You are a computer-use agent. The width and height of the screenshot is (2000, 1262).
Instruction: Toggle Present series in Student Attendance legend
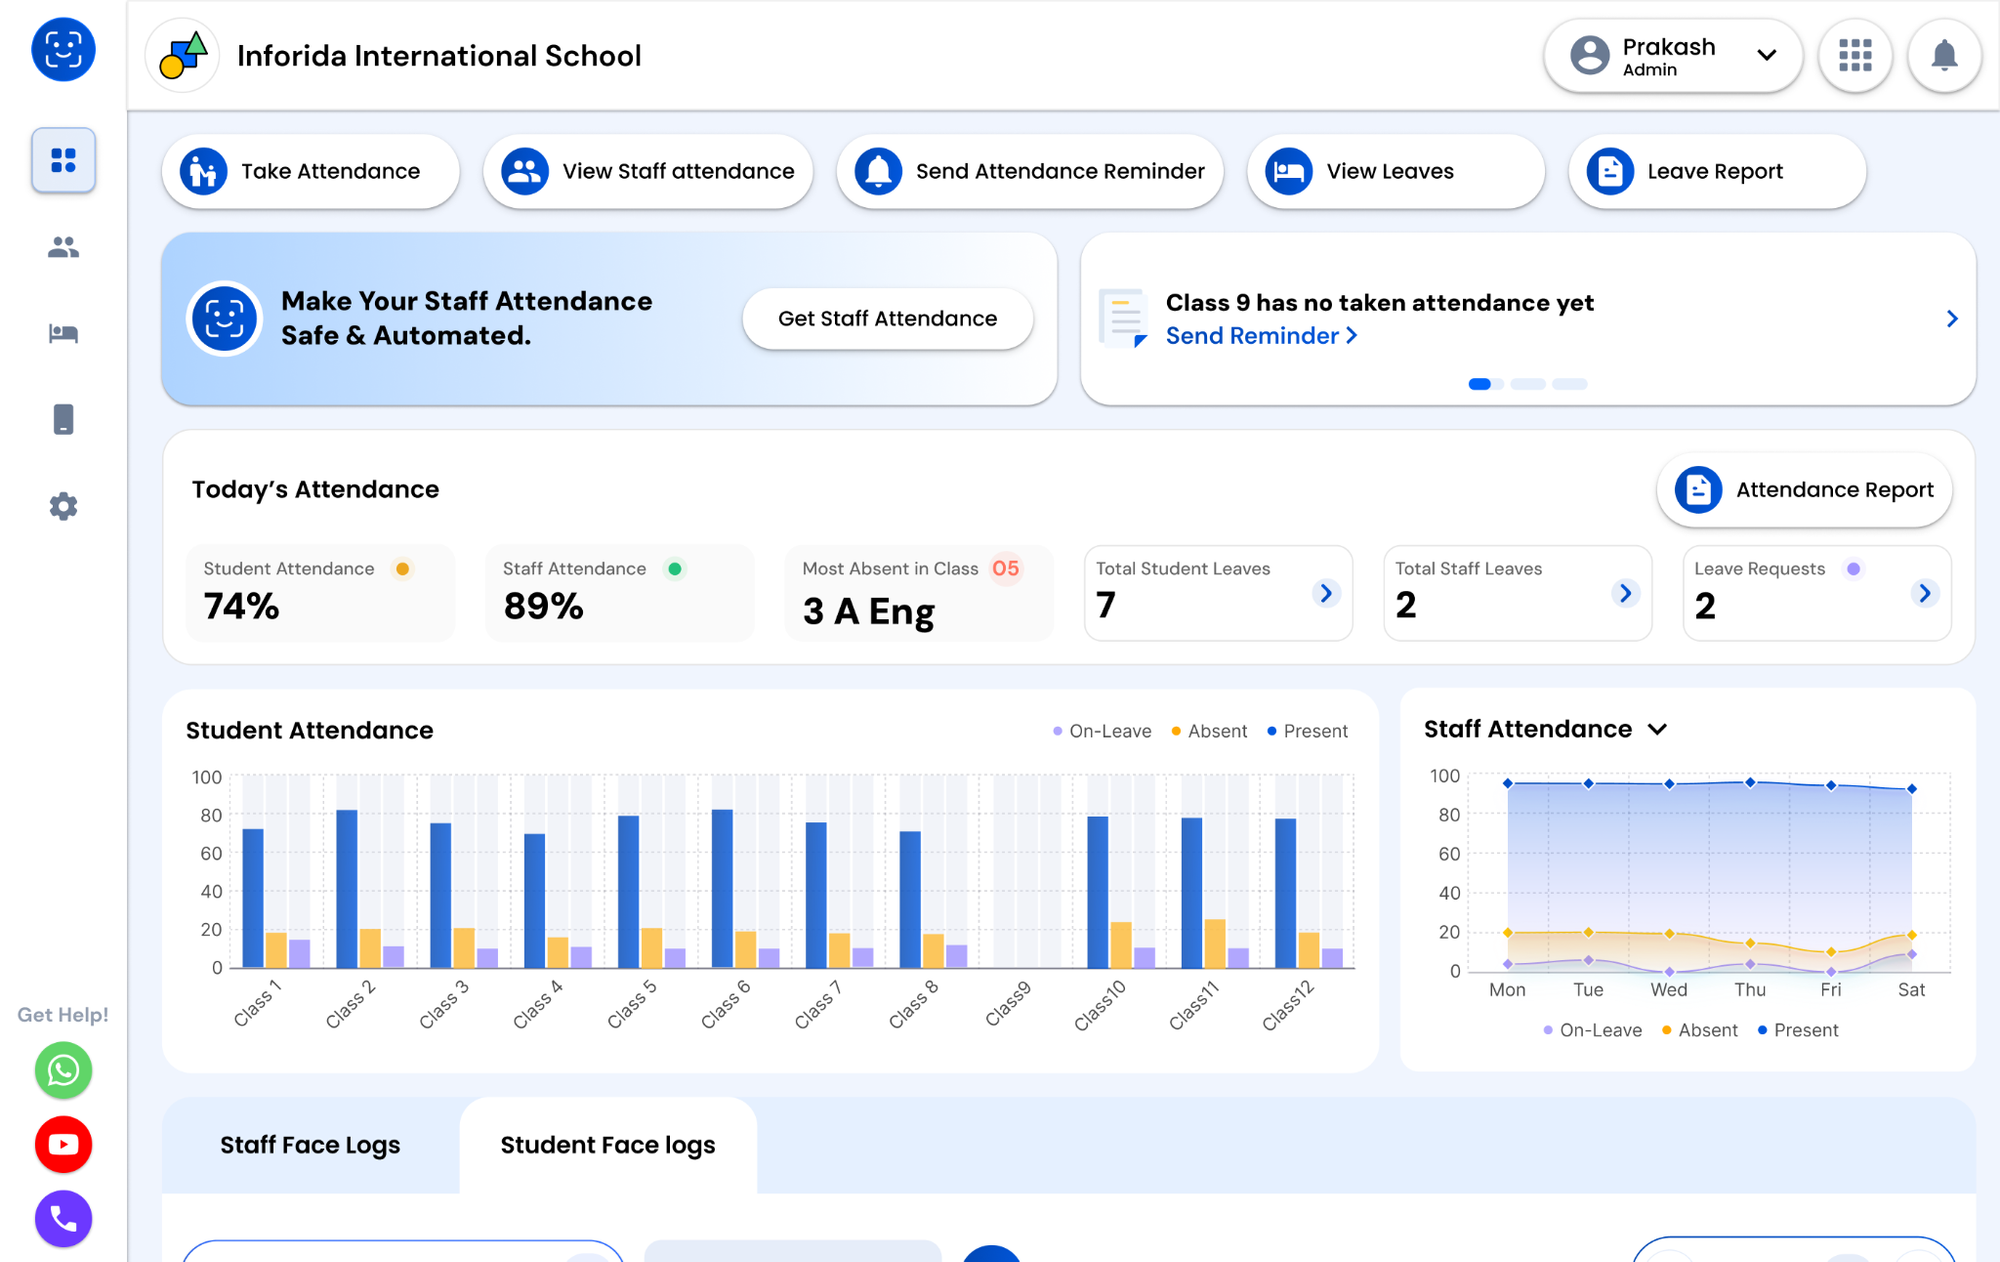click(1308, 731)
